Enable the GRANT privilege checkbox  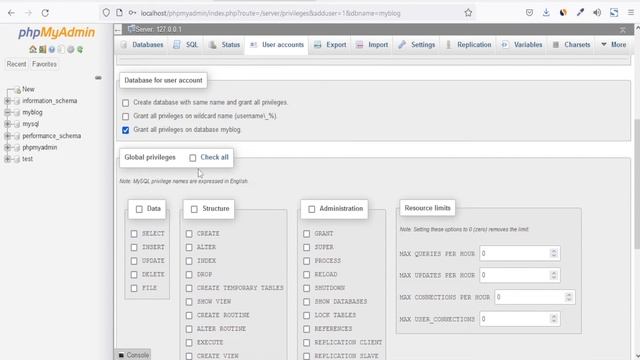(307, 234)
